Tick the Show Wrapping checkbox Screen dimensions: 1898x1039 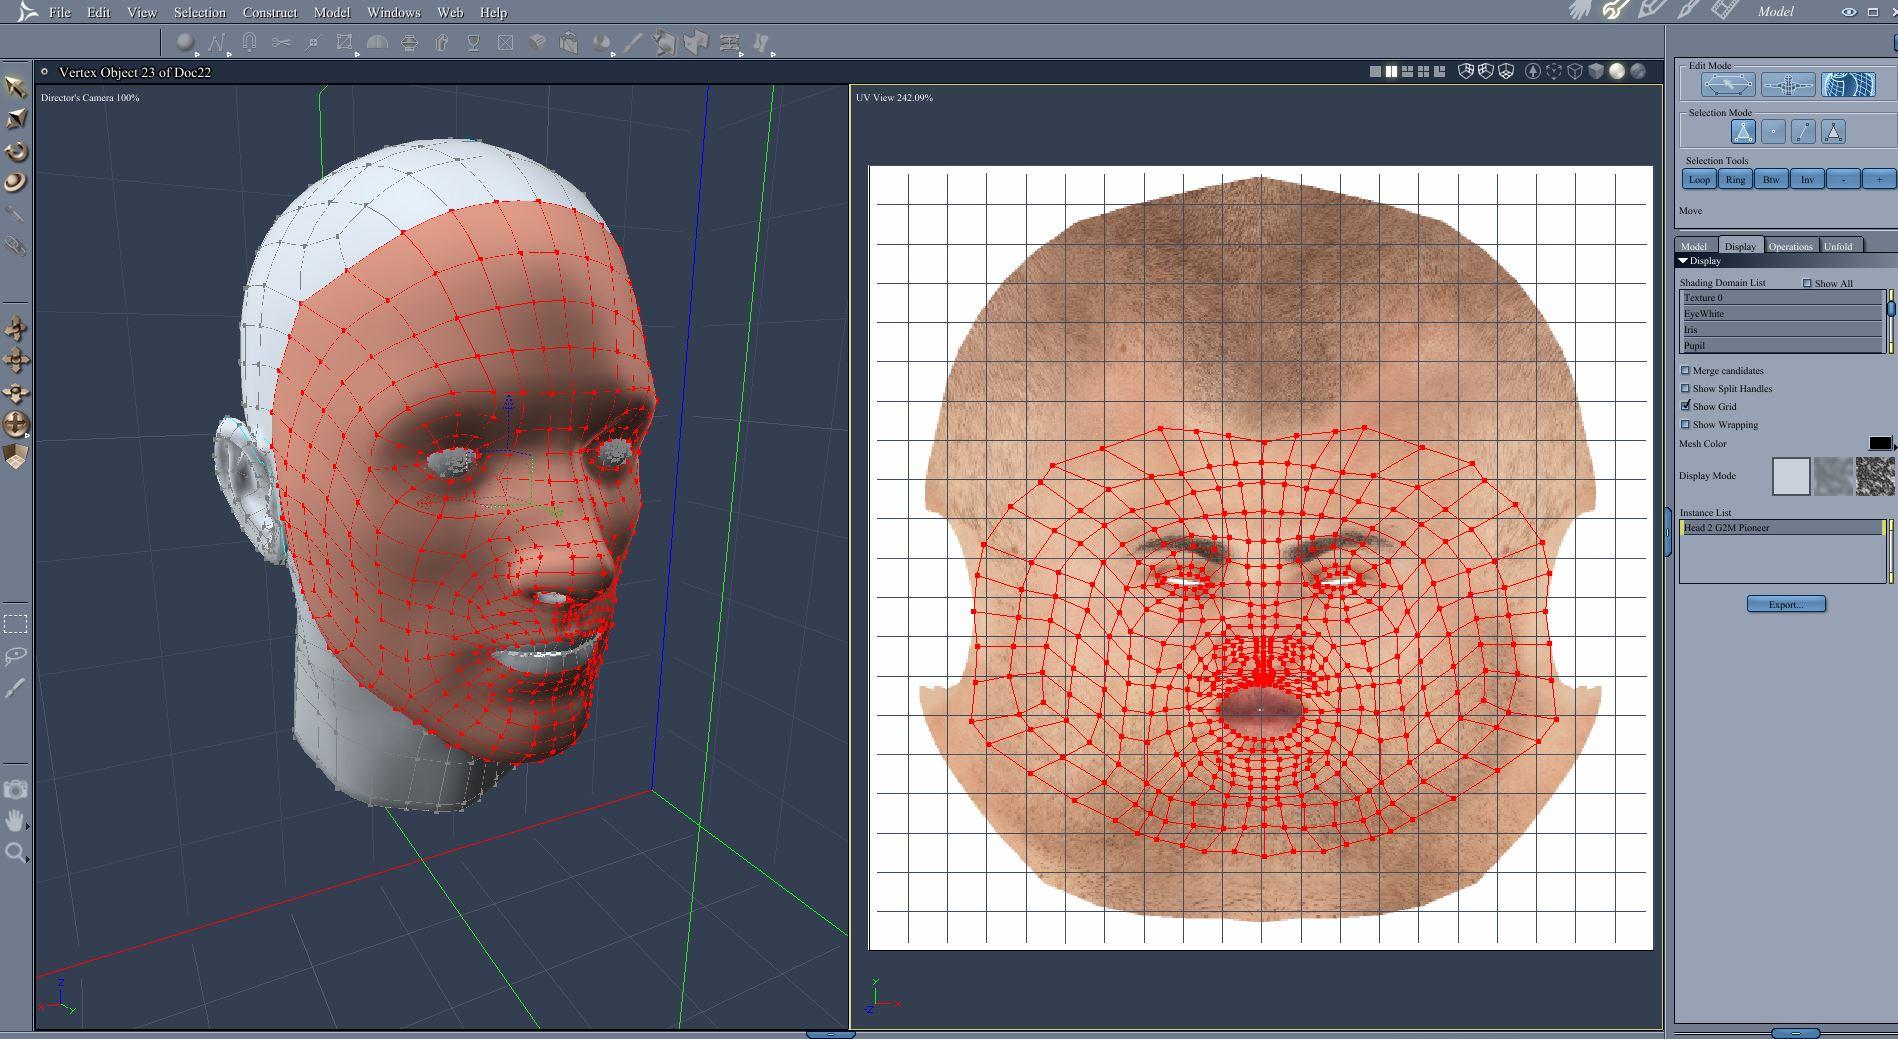click(1685, 425)
